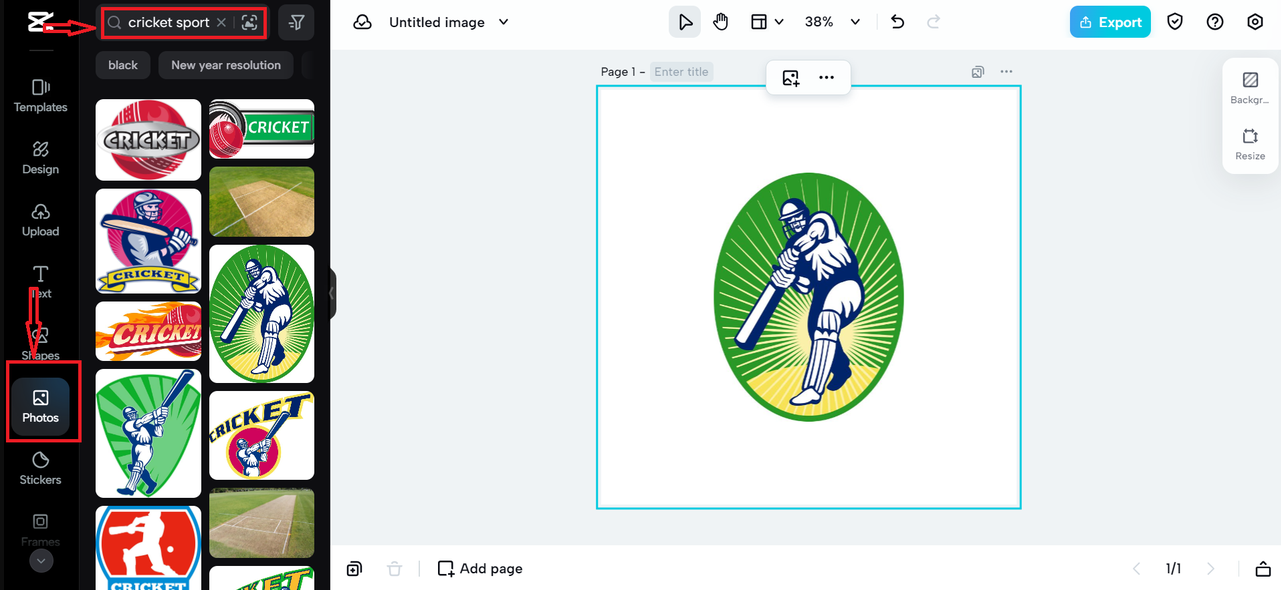1281x590 pixels.
Task: Click the add page icon at bottom left
Action: (x=354, y=569)
